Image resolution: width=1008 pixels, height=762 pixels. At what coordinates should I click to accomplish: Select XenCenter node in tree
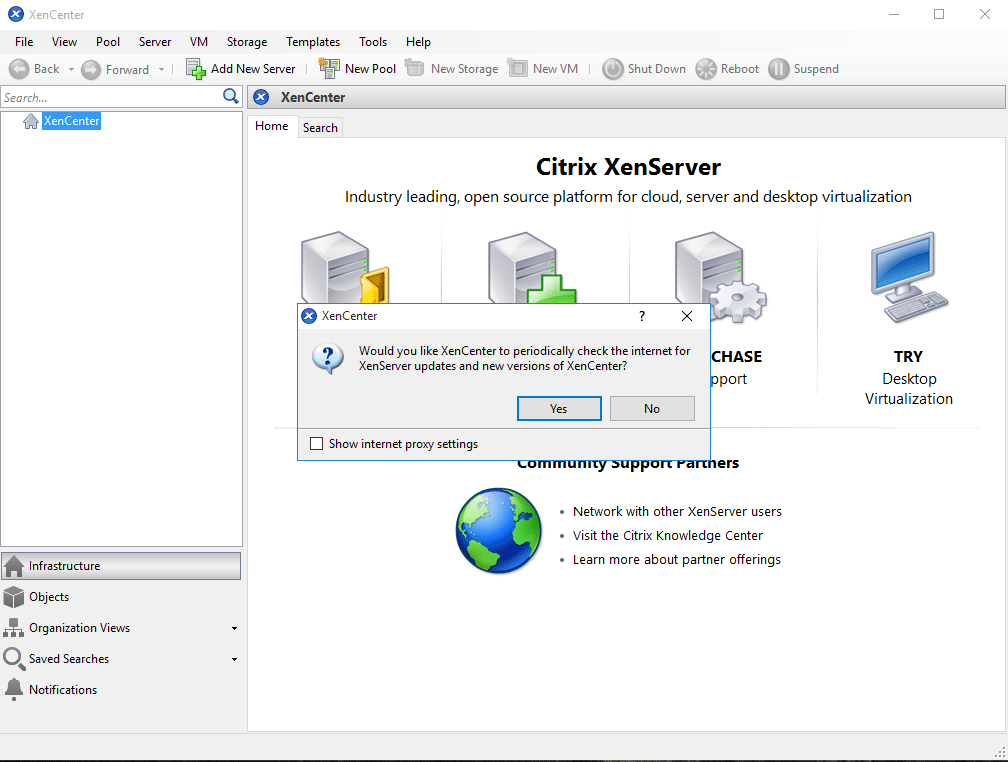coord(71,121)
